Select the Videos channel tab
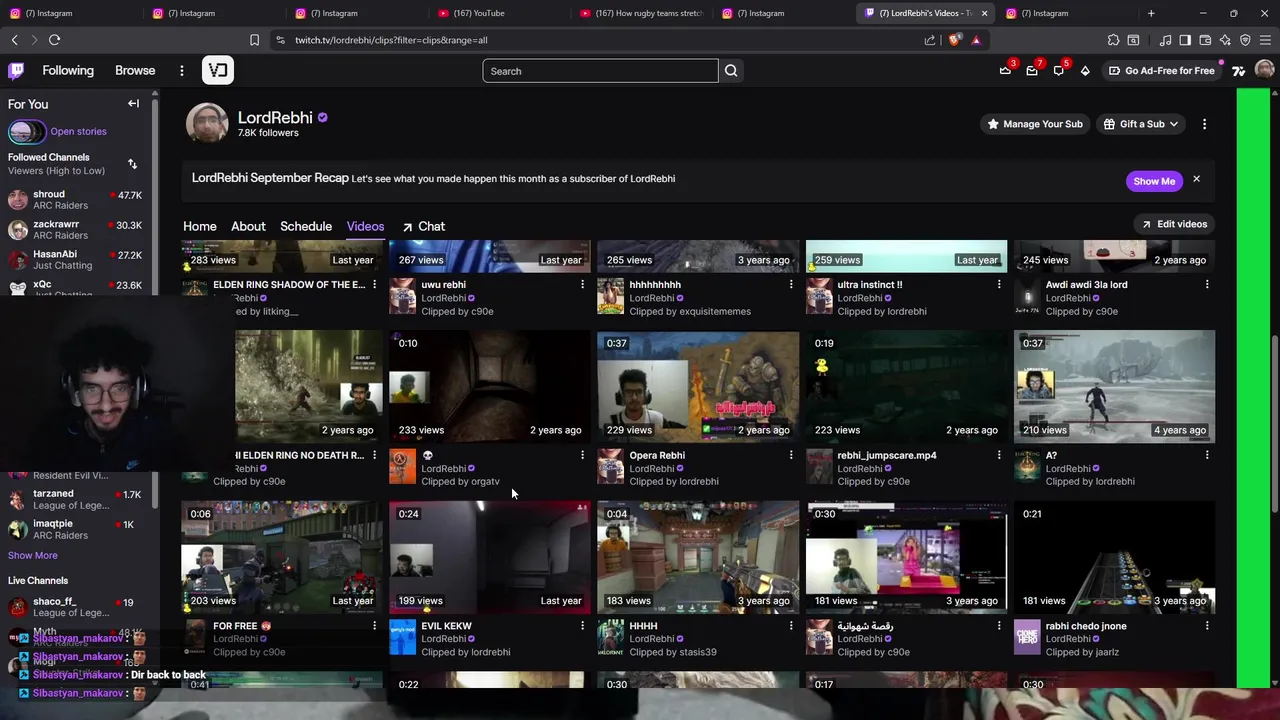 (x=365, y=227)
